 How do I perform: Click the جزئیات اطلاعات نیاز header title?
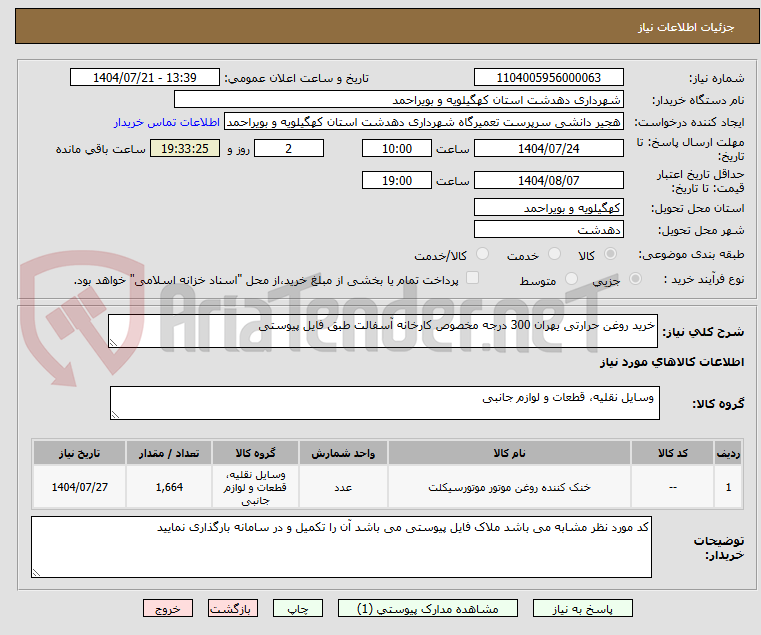point(686,27)
